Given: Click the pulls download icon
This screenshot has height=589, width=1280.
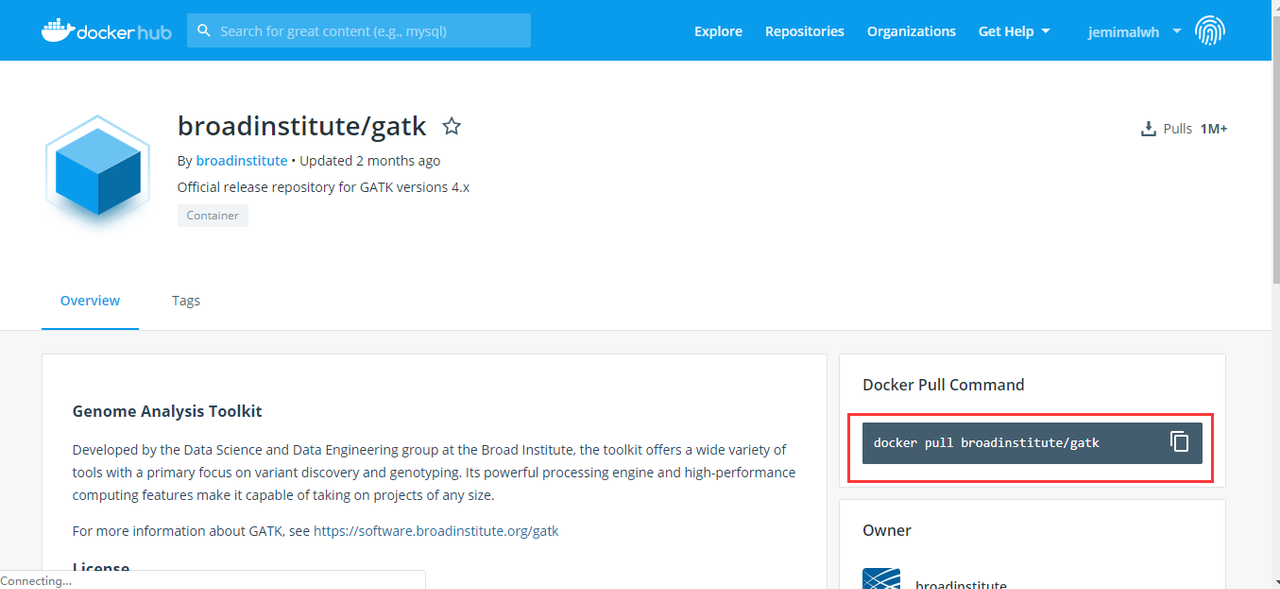Looking at the screenshot, I should (x=1148, y=129).
